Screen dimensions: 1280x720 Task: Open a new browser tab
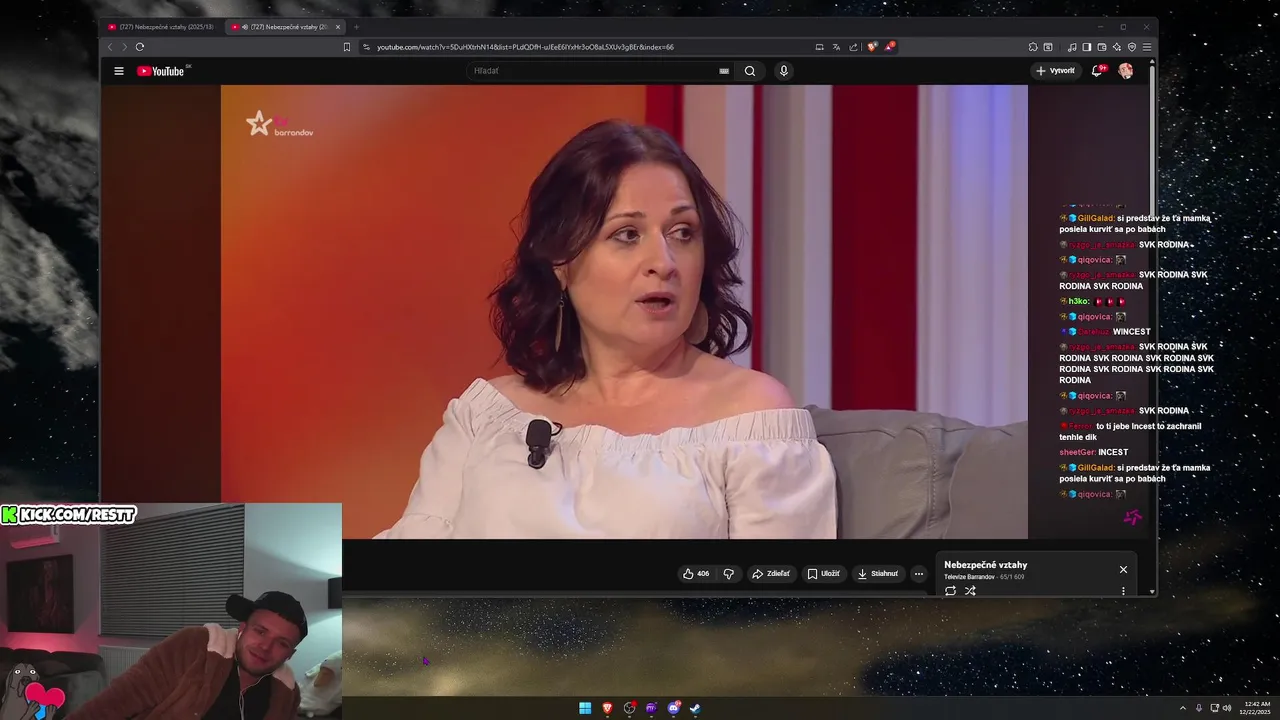(x=356, y=27)
